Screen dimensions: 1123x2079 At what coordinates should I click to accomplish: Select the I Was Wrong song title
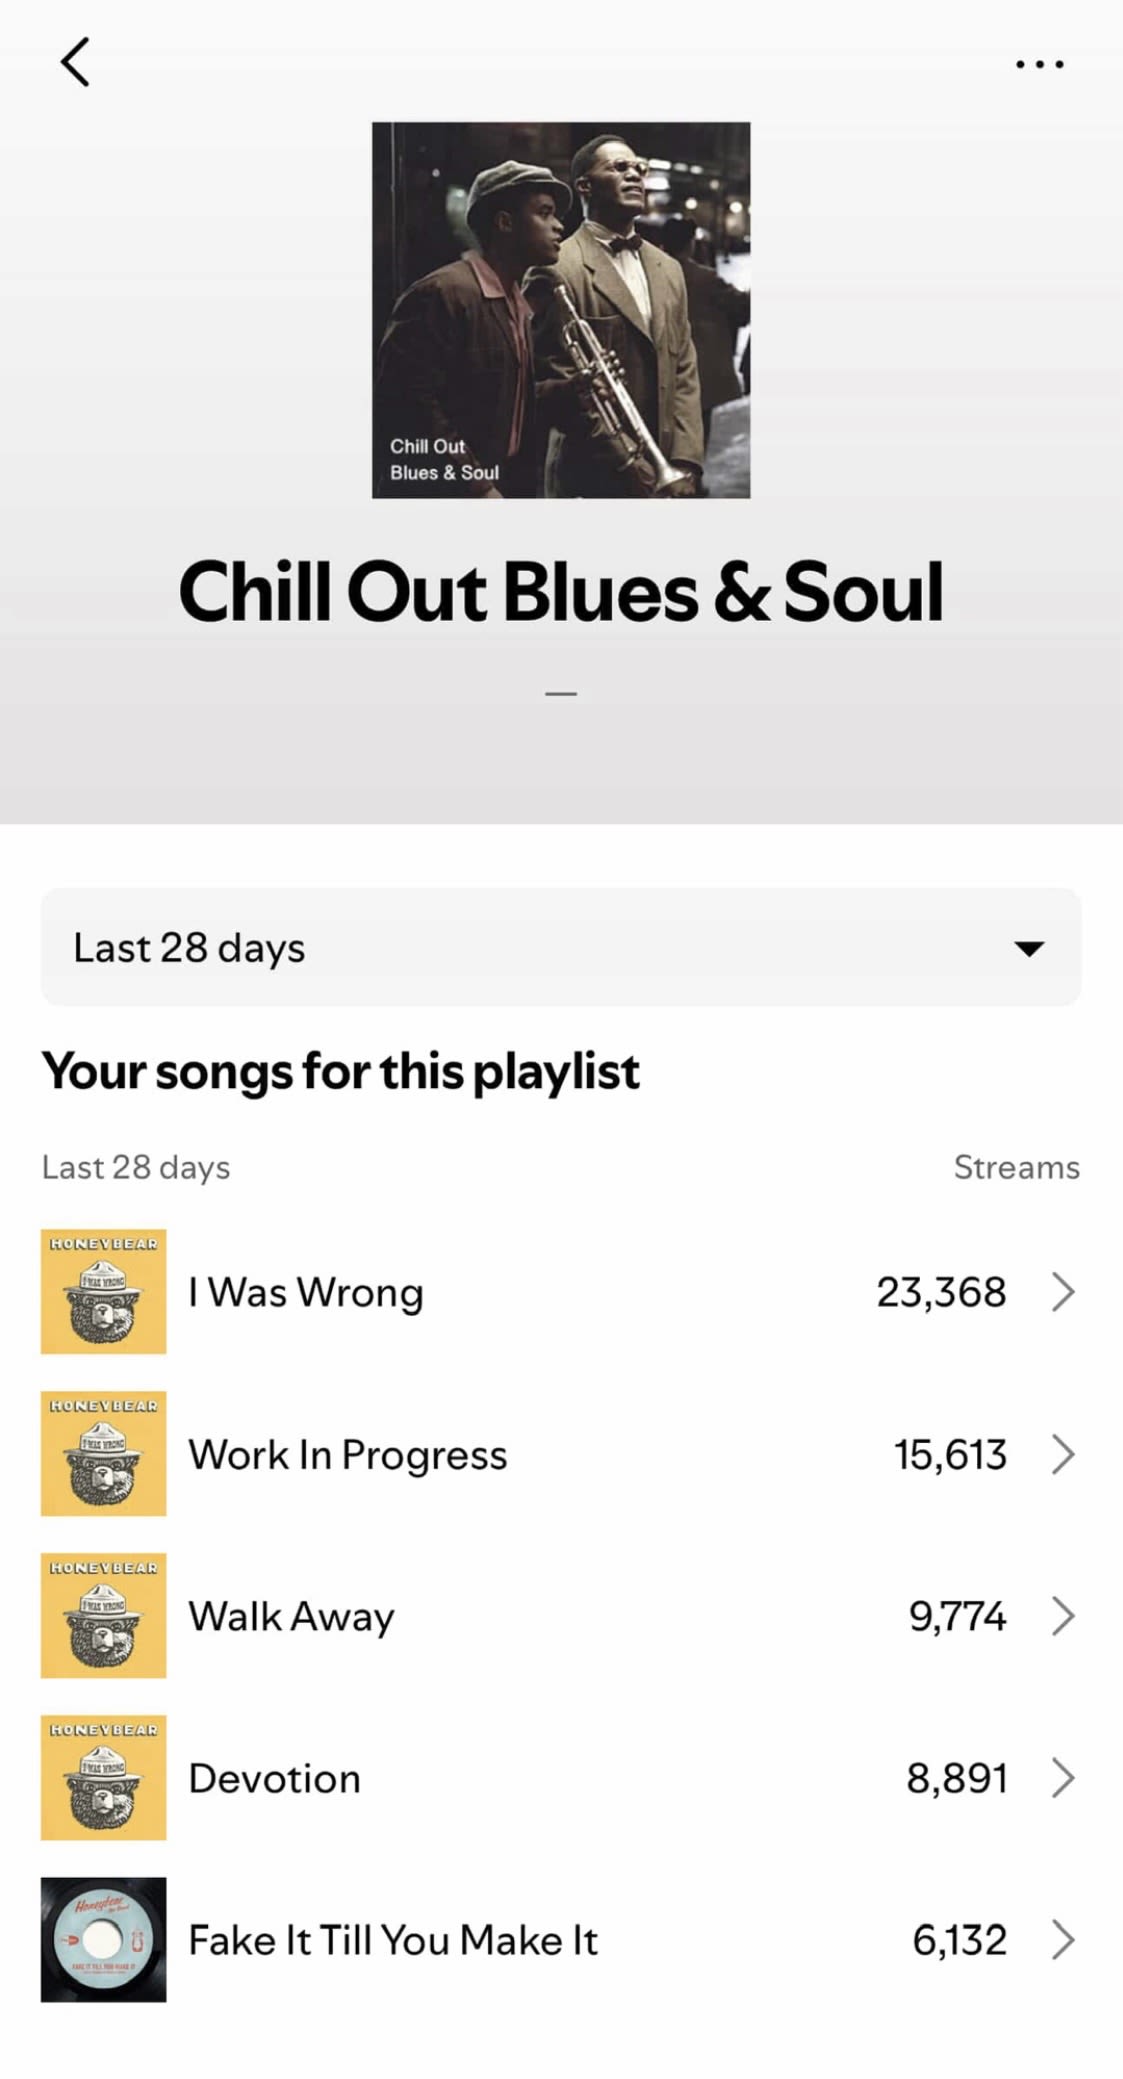(306, 1292)
